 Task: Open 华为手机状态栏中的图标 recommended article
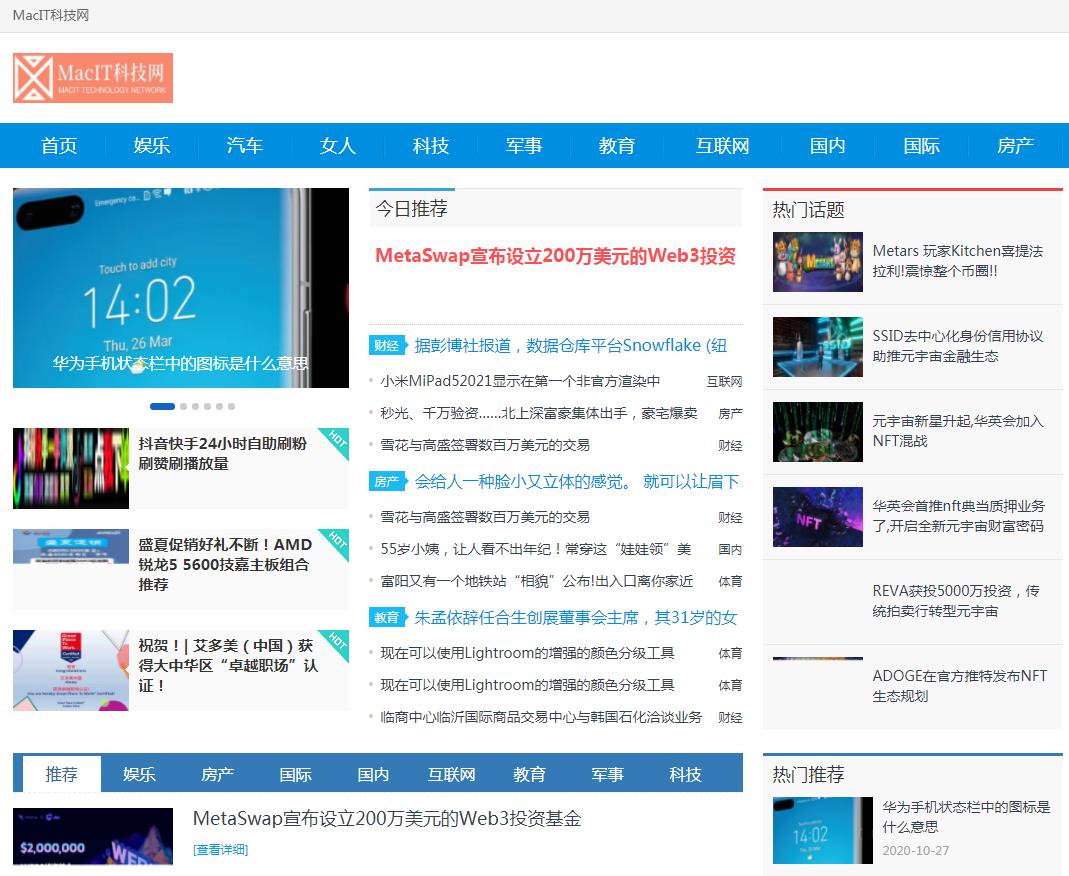pyautogui.click(x=966, y=817)
